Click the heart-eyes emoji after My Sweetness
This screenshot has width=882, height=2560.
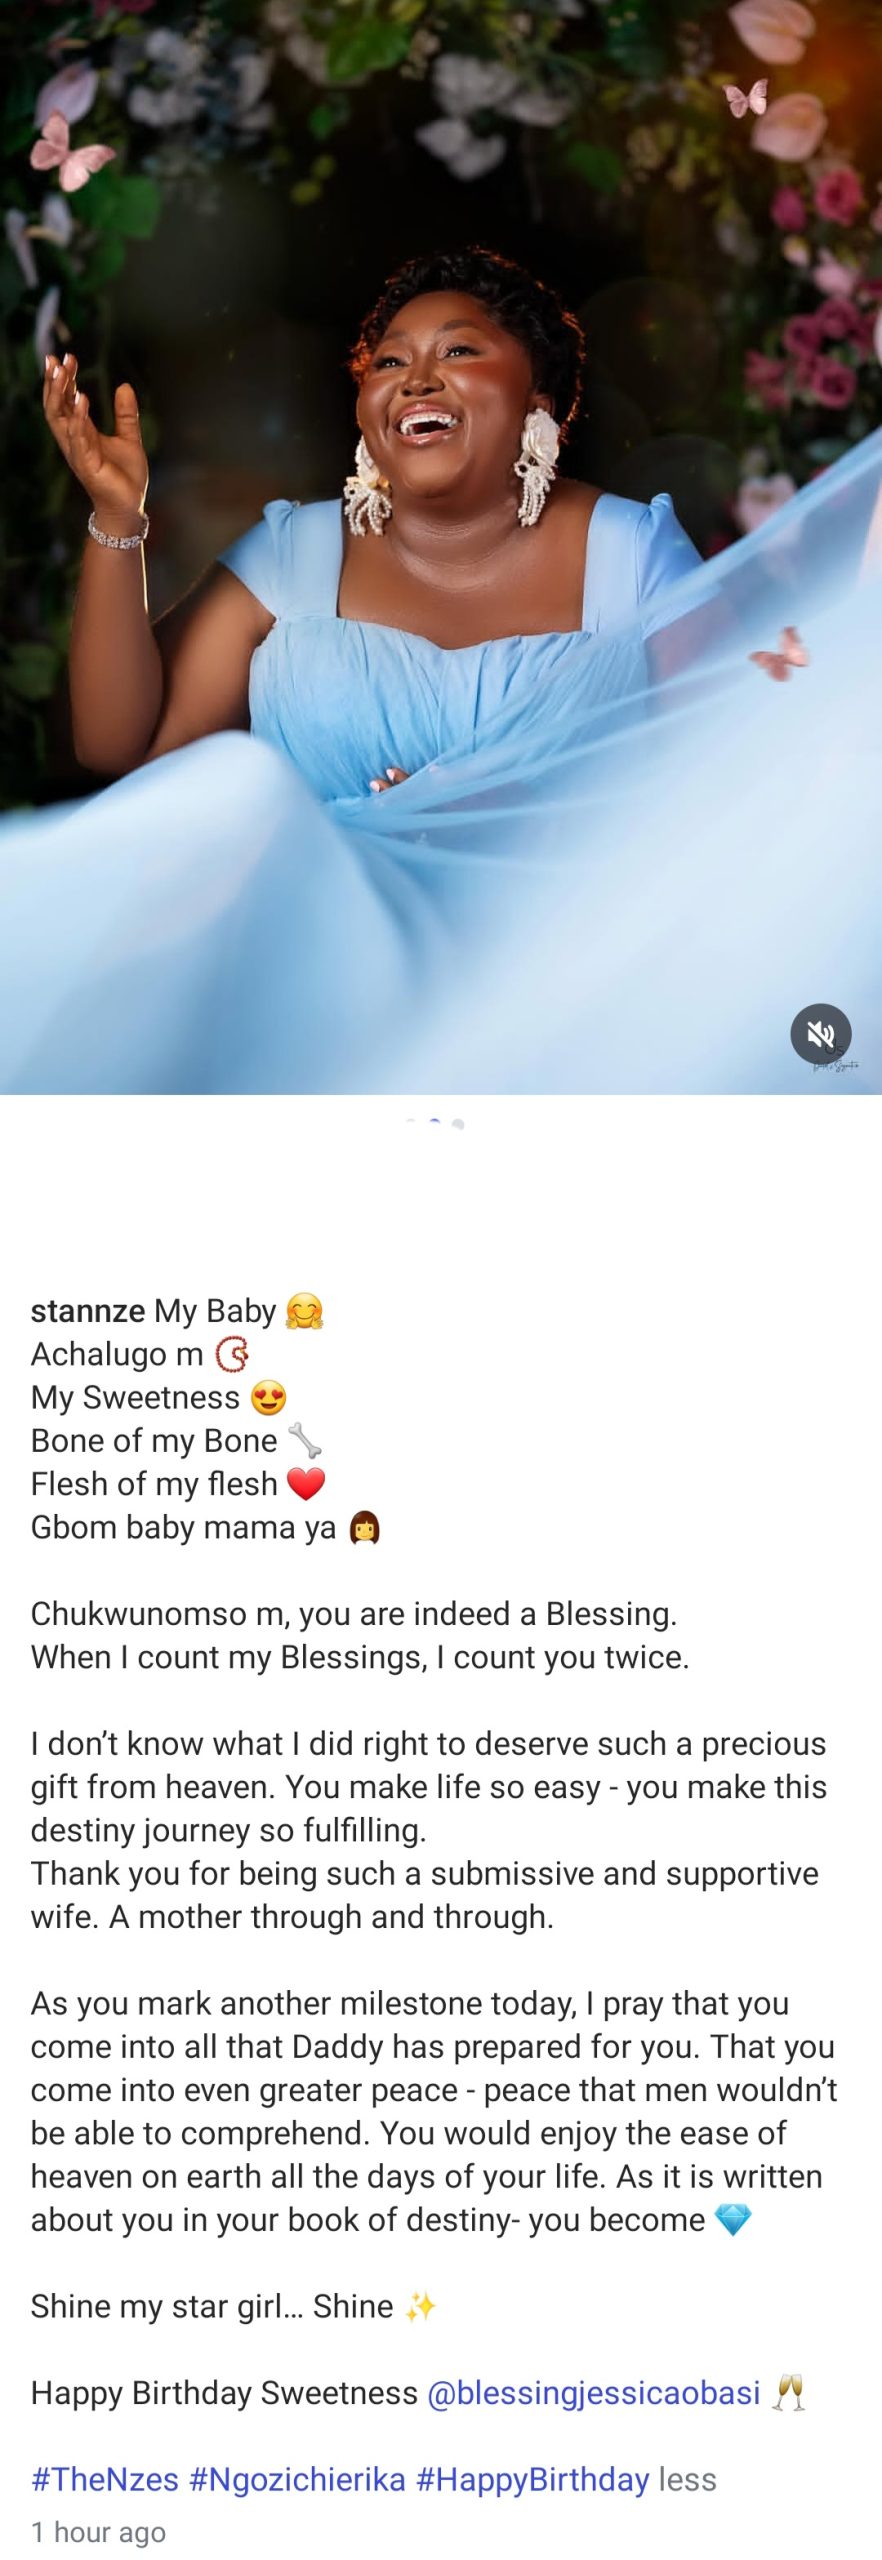tap(268, 1397)
